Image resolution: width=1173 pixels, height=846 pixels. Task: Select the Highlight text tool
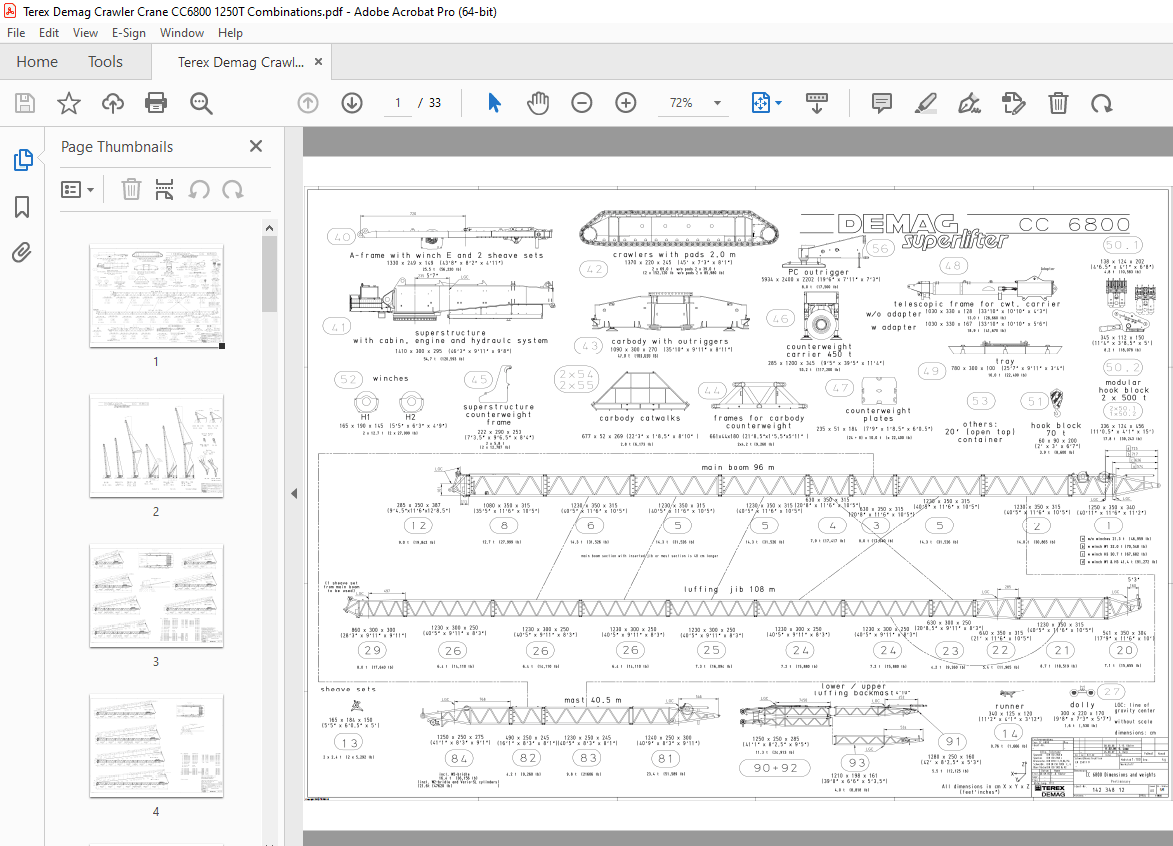tap(925, 102)
